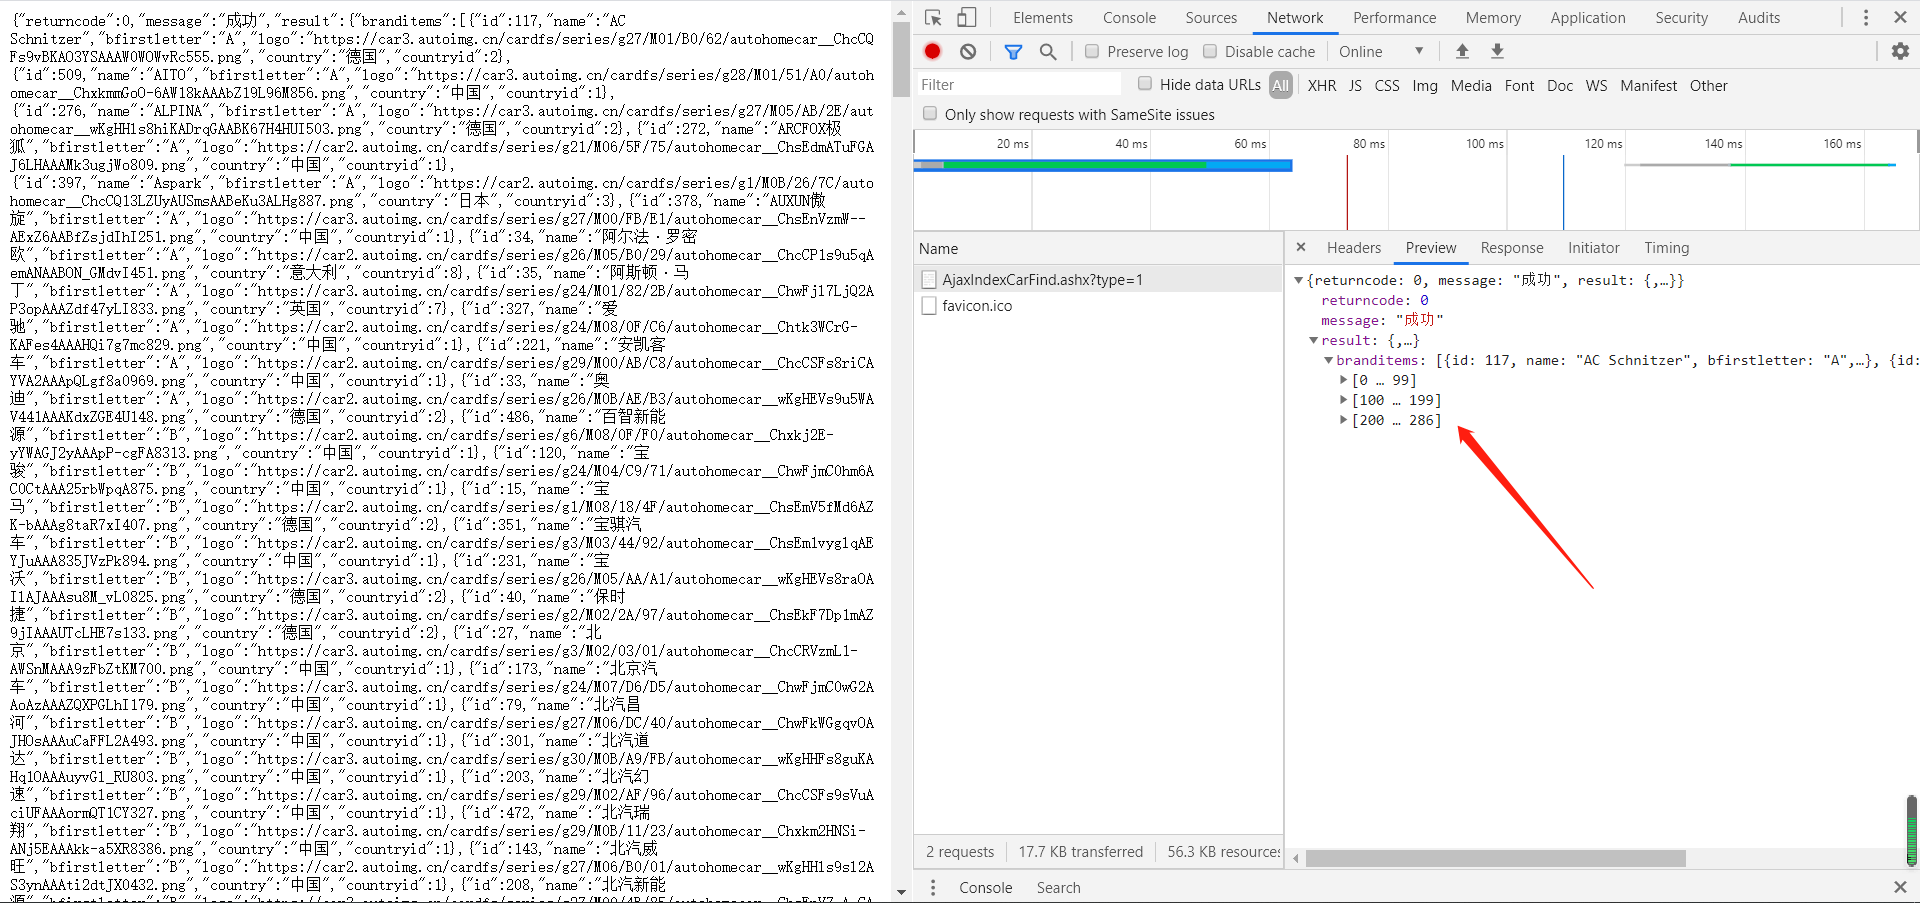This screenshot has height=903, width=1920.
Task: Open network settings gear icon
Action: 1900,51
